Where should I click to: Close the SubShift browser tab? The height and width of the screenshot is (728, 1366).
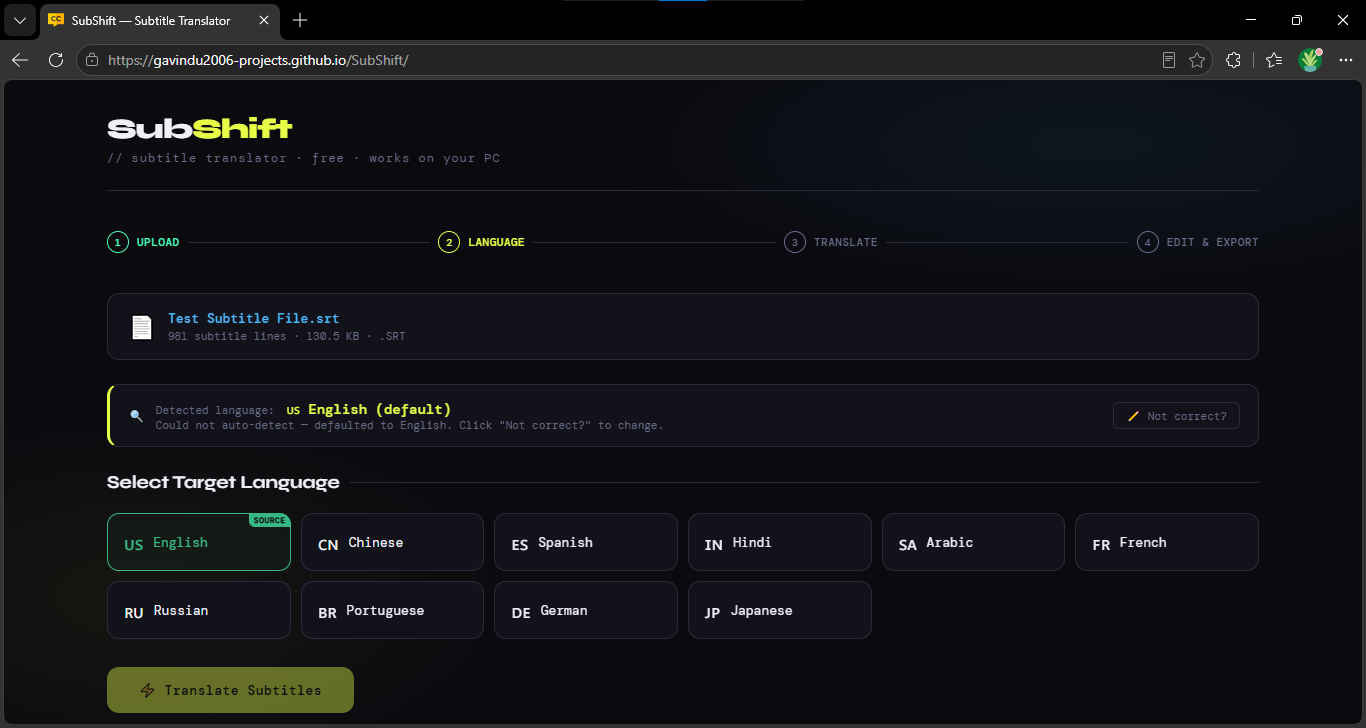pyautogui.click(x=263, y=20)
